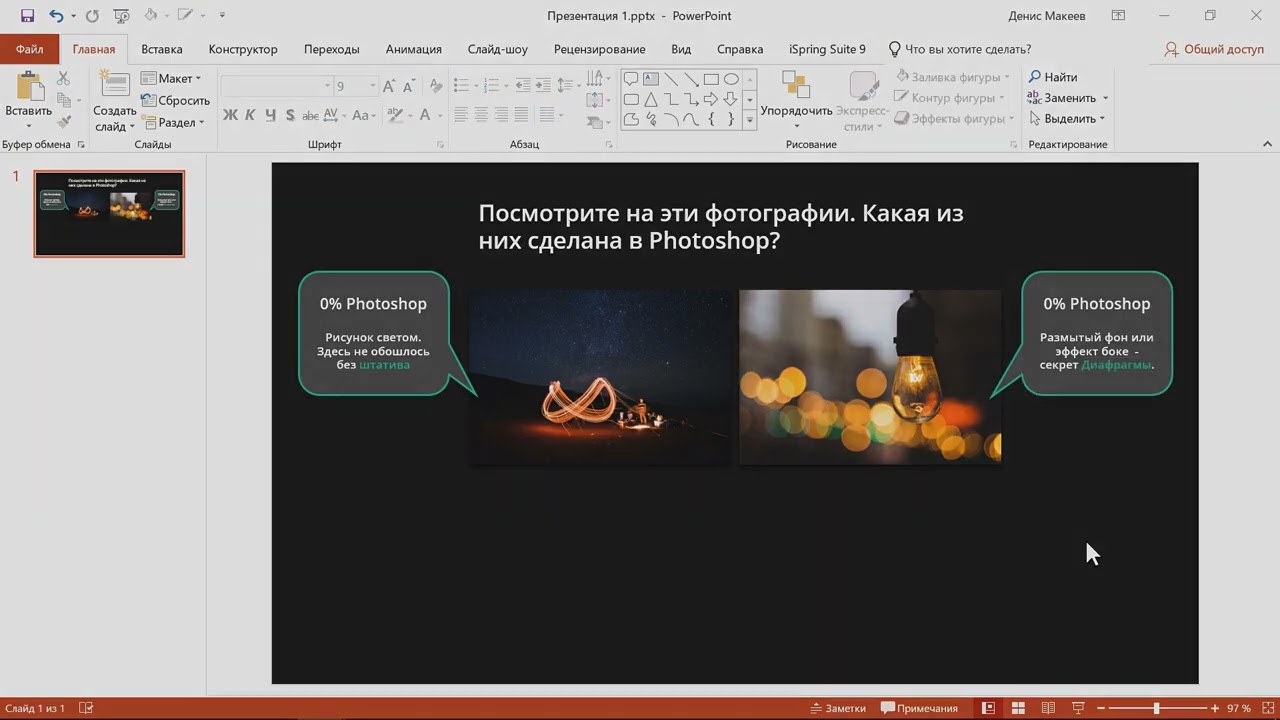Open the Заменить replace dropdown arrow

tap(1105, 98)
